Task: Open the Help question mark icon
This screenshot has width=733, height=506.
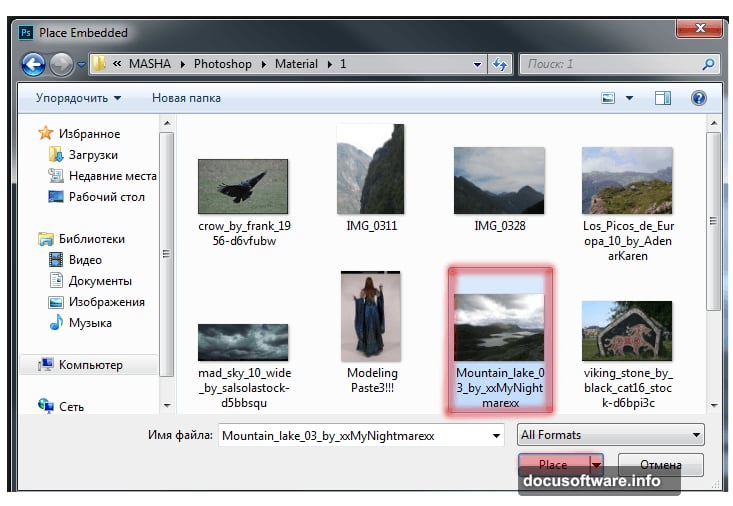Action: pos(698,98)
